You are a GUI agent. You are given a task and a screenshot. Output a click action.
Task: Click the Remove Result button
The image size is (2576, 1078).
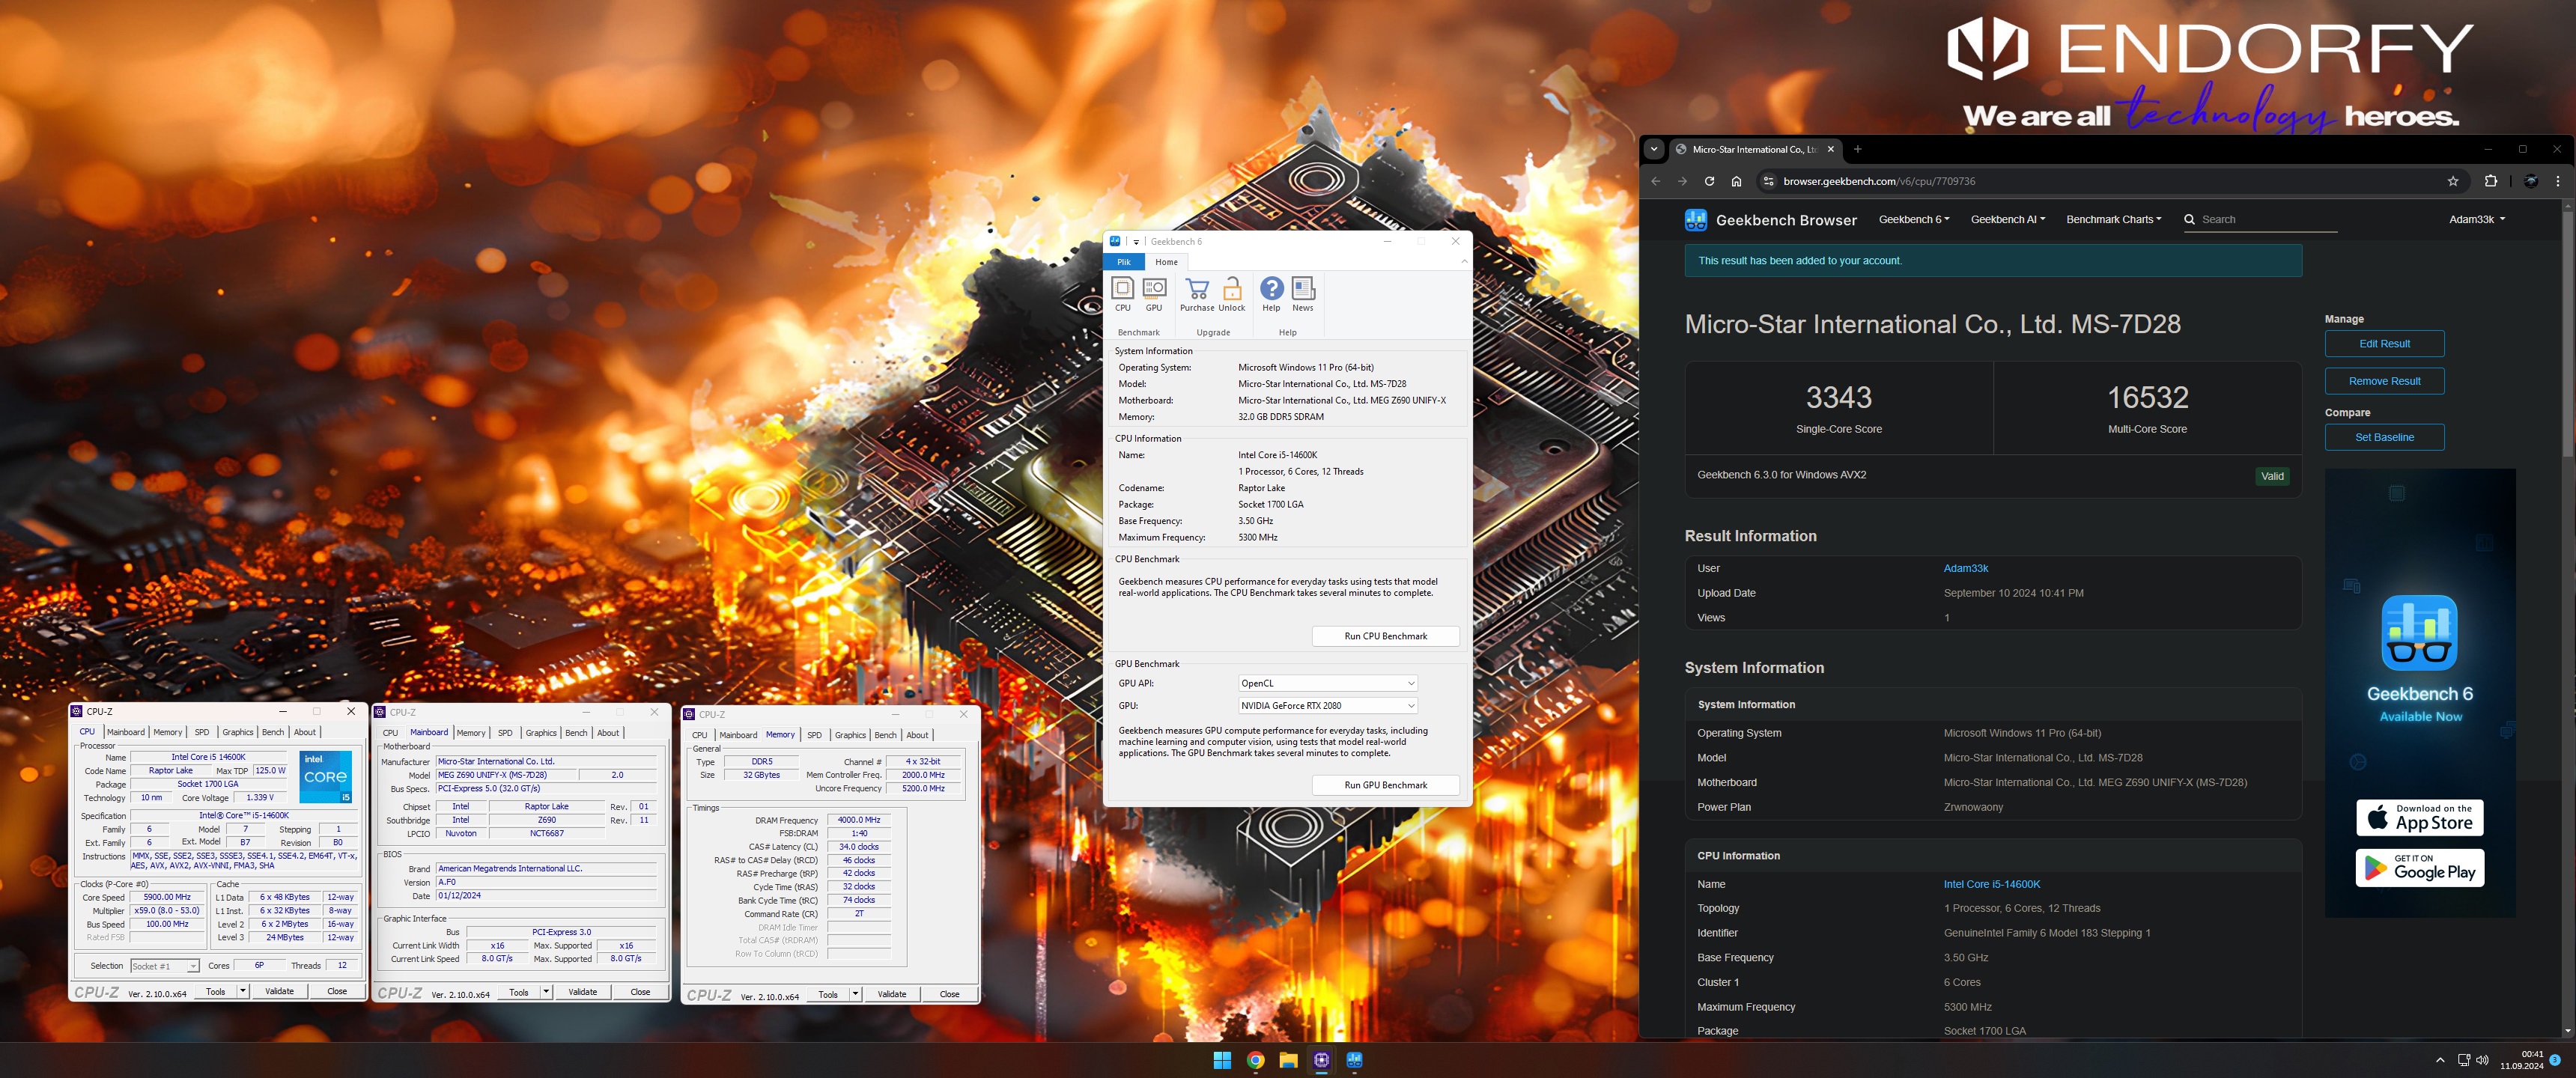click(x=2384, y=381)
